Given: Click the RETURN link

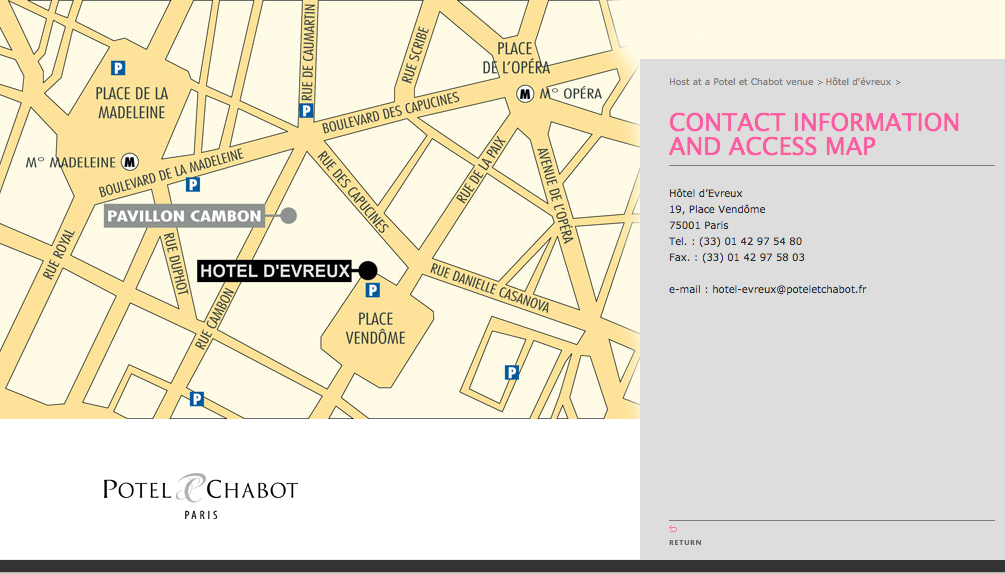Looking at the screenshot, I should 685,543.
